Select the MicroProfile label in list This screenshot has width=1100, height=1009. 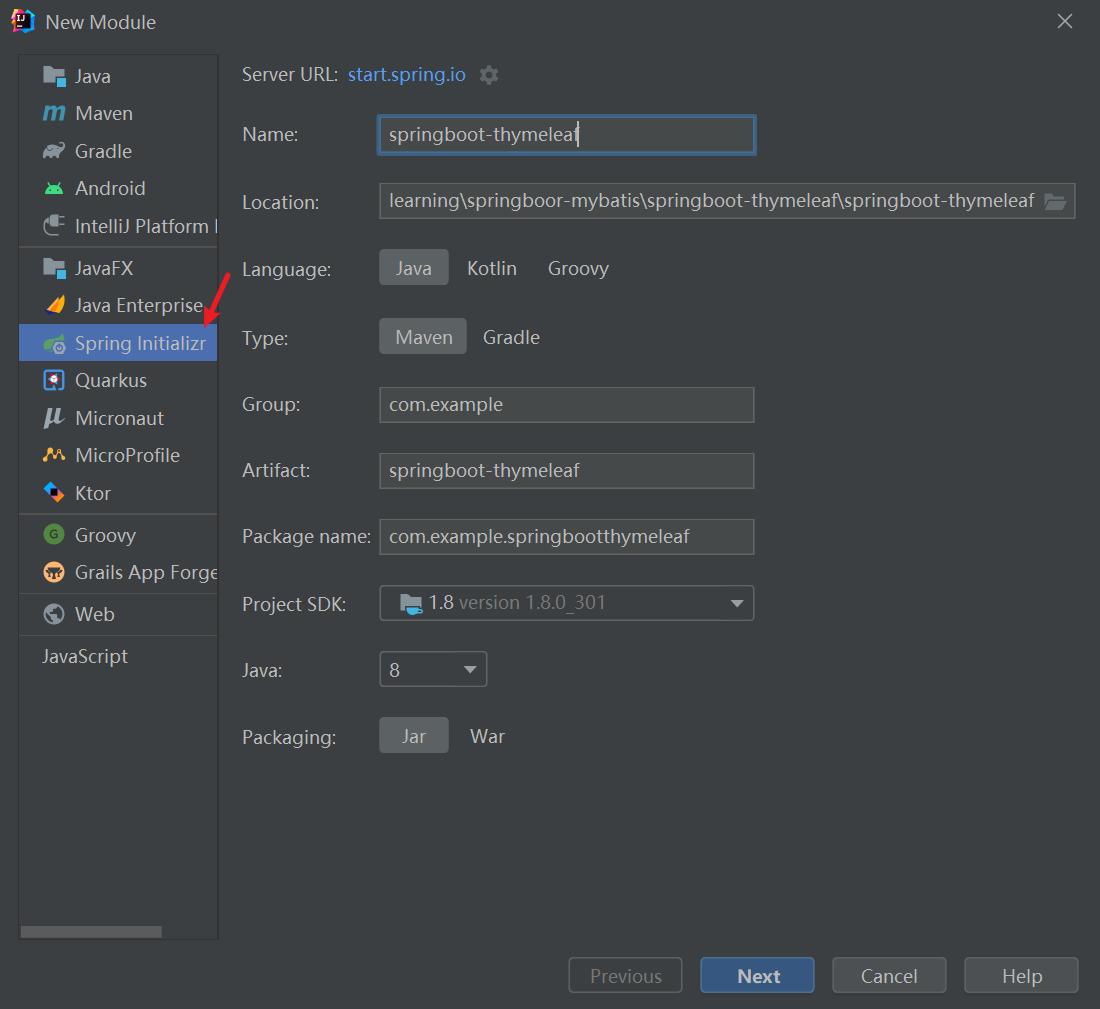pos(128,455)
